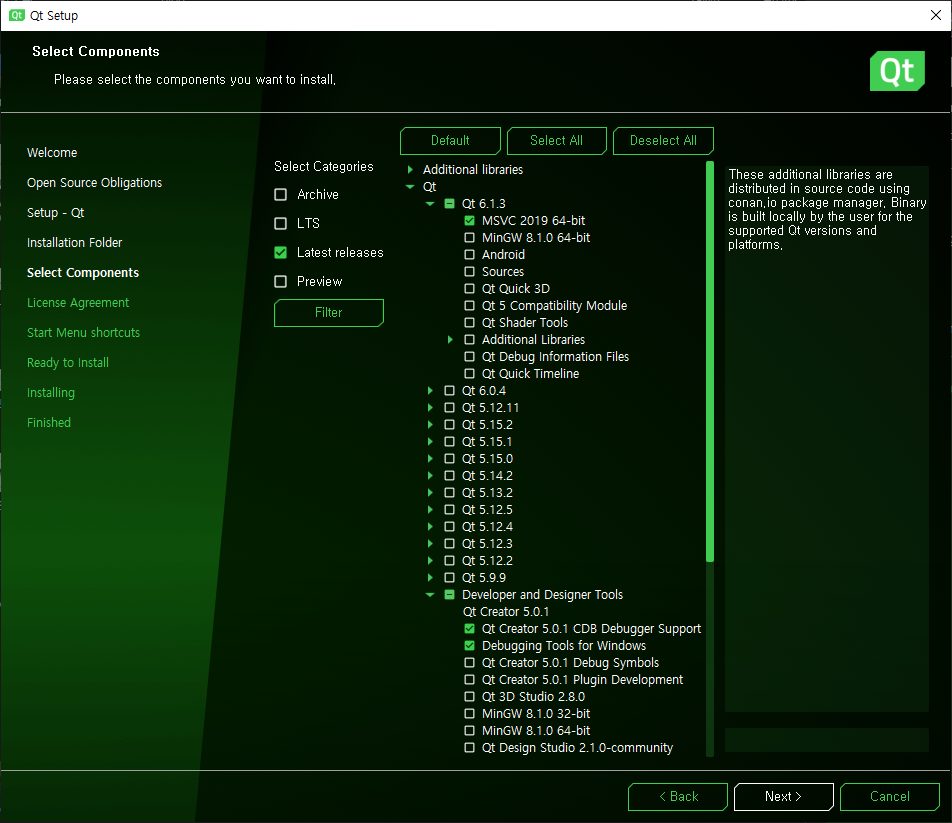This screenshot has height=823, width=952.
Task: Uncheck Debugging Tools for Windows
Action: (469, 646)
